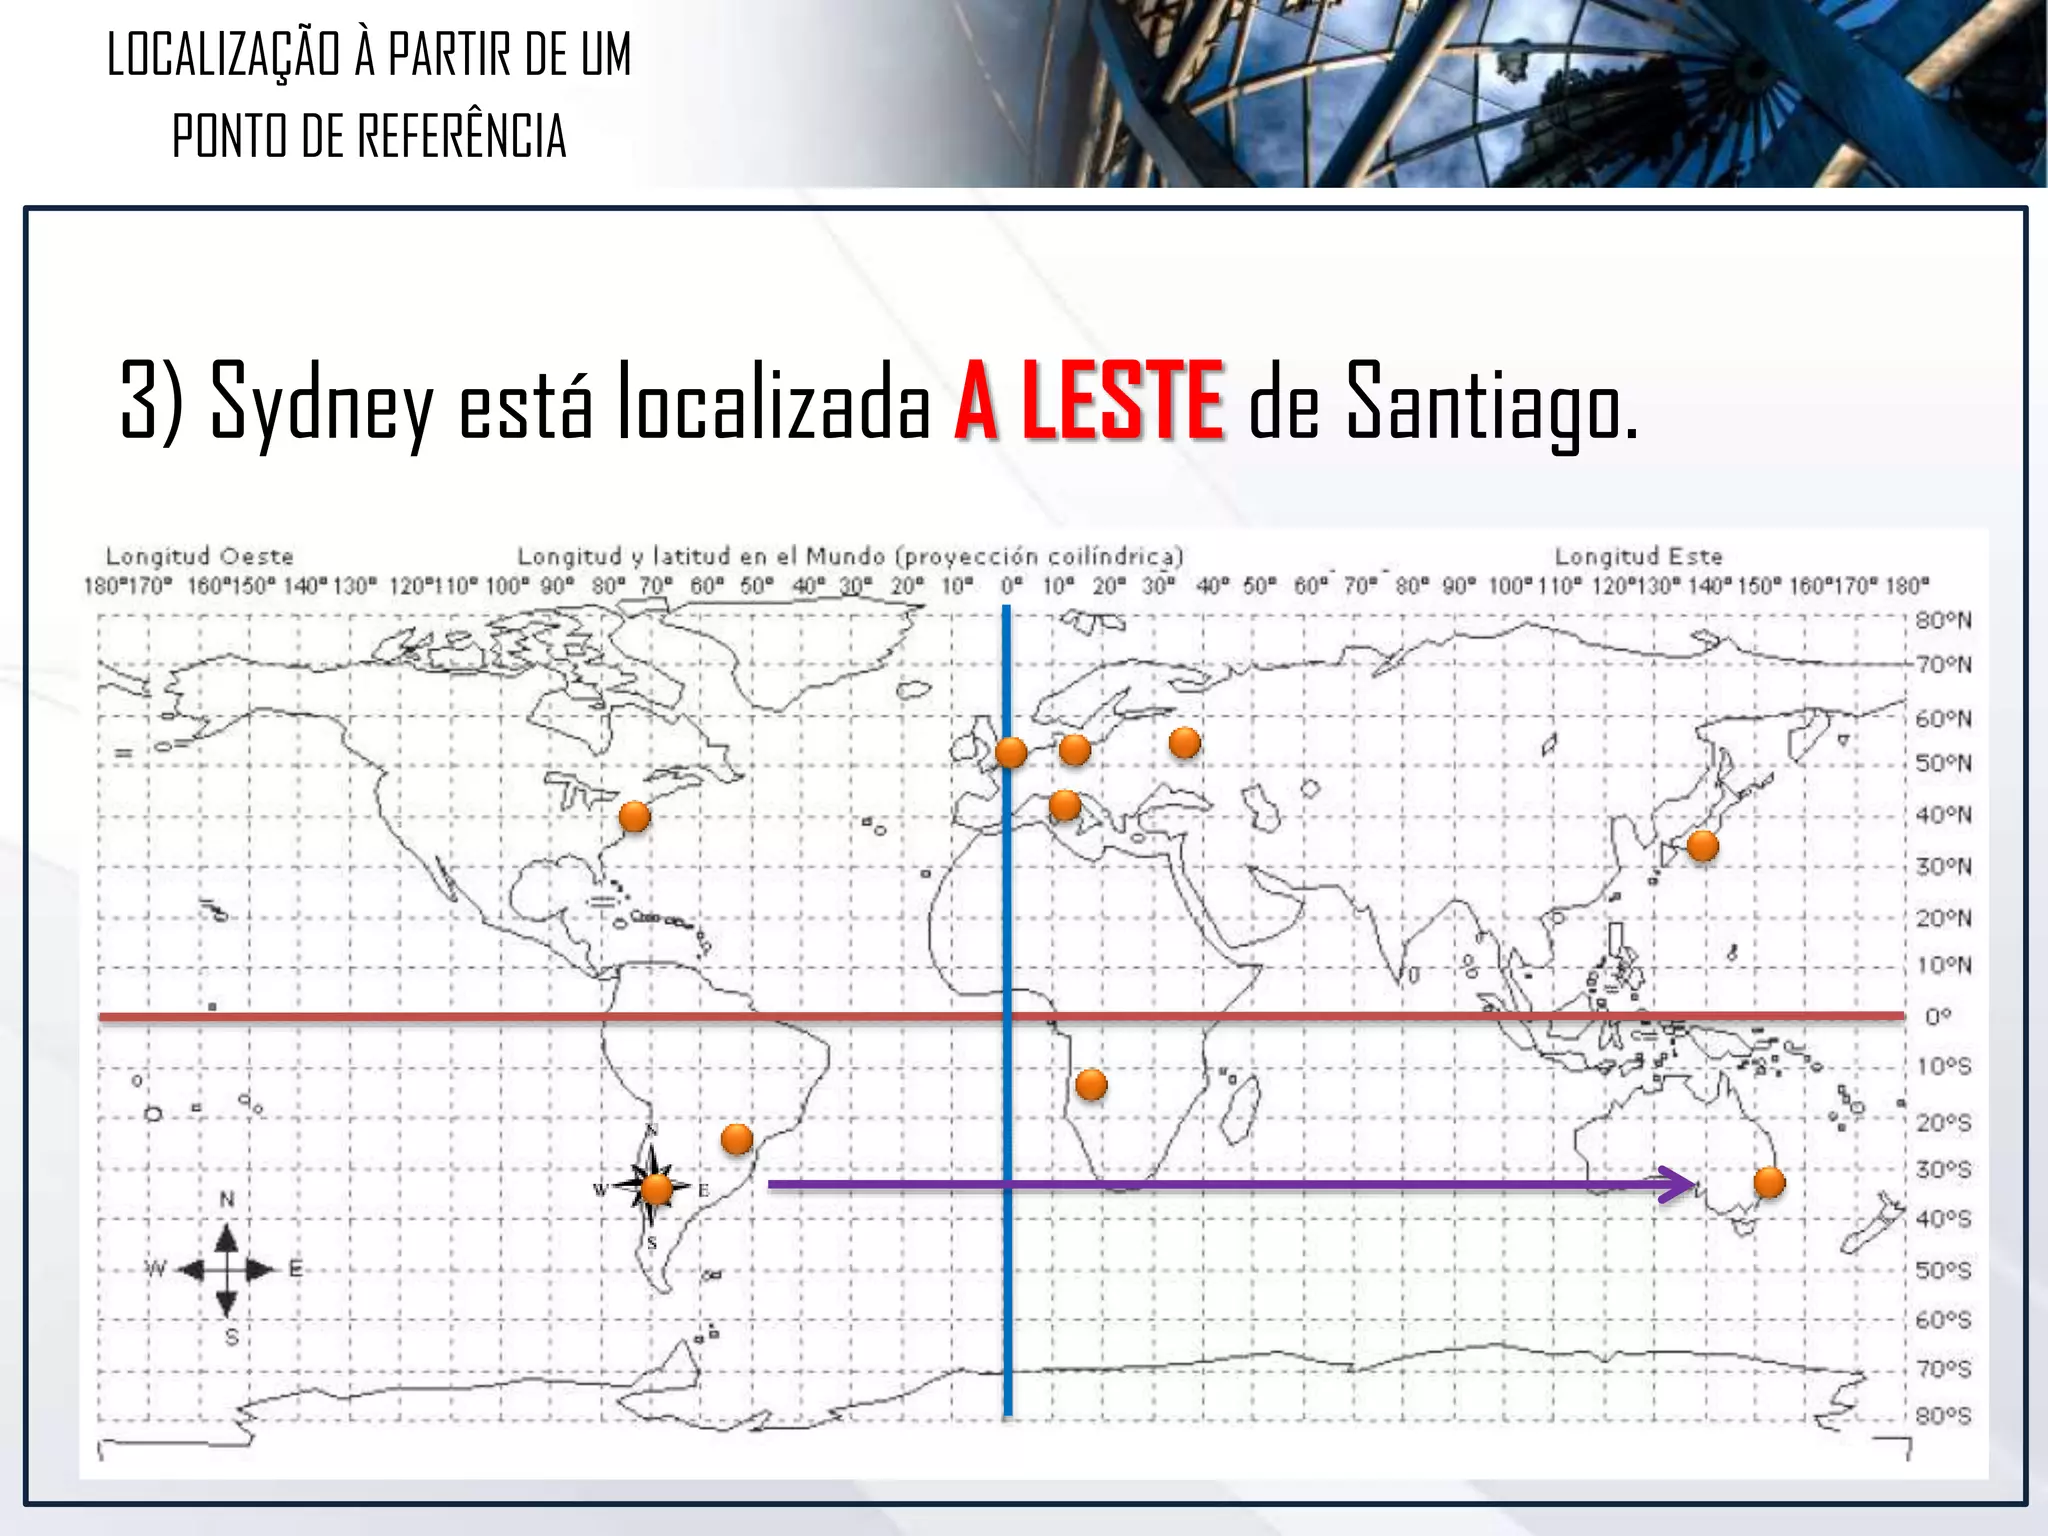This screenshot has height=1536, width=2048.
Task: Click the '50°S' latitude label
Action: point(1944,1270)
